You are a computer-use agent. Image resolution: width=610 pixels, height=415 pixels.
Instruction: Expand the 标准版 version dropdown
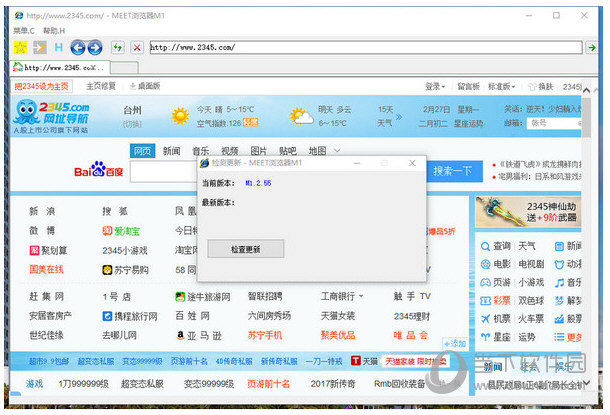[500, 86]
